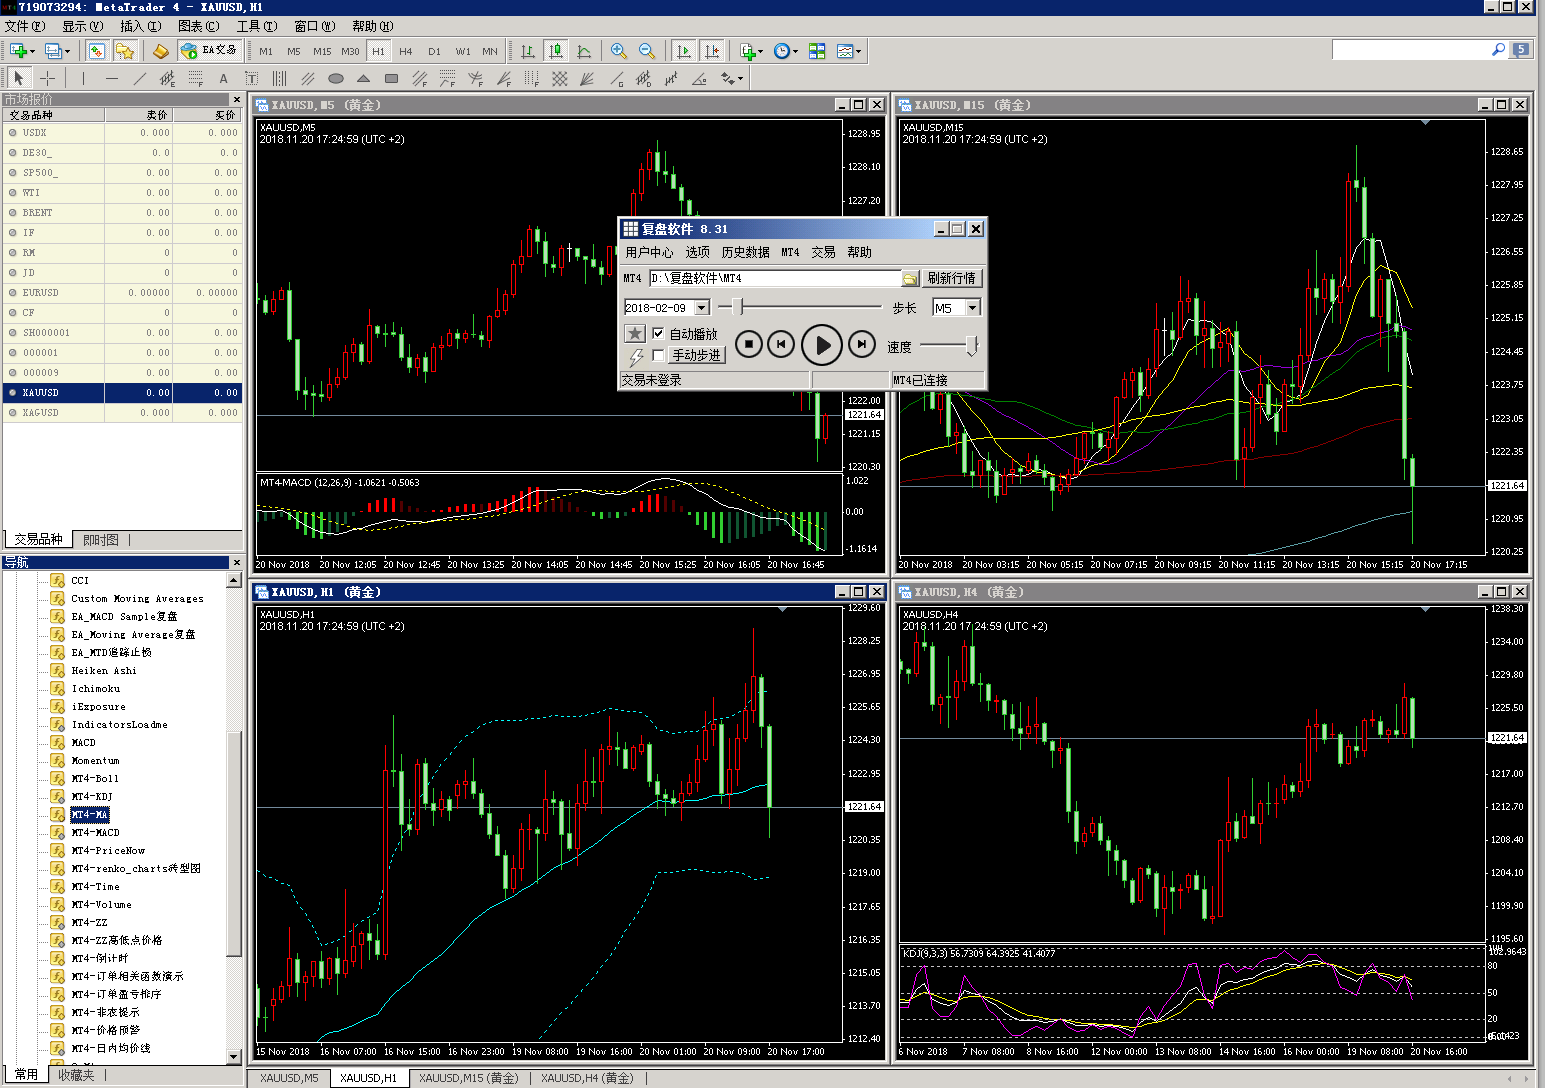Select the crosshair cursor tool
Image resolution: width=1545 pixels, height=1088 pixels.
pyautogui.click(x=47, y=78)
